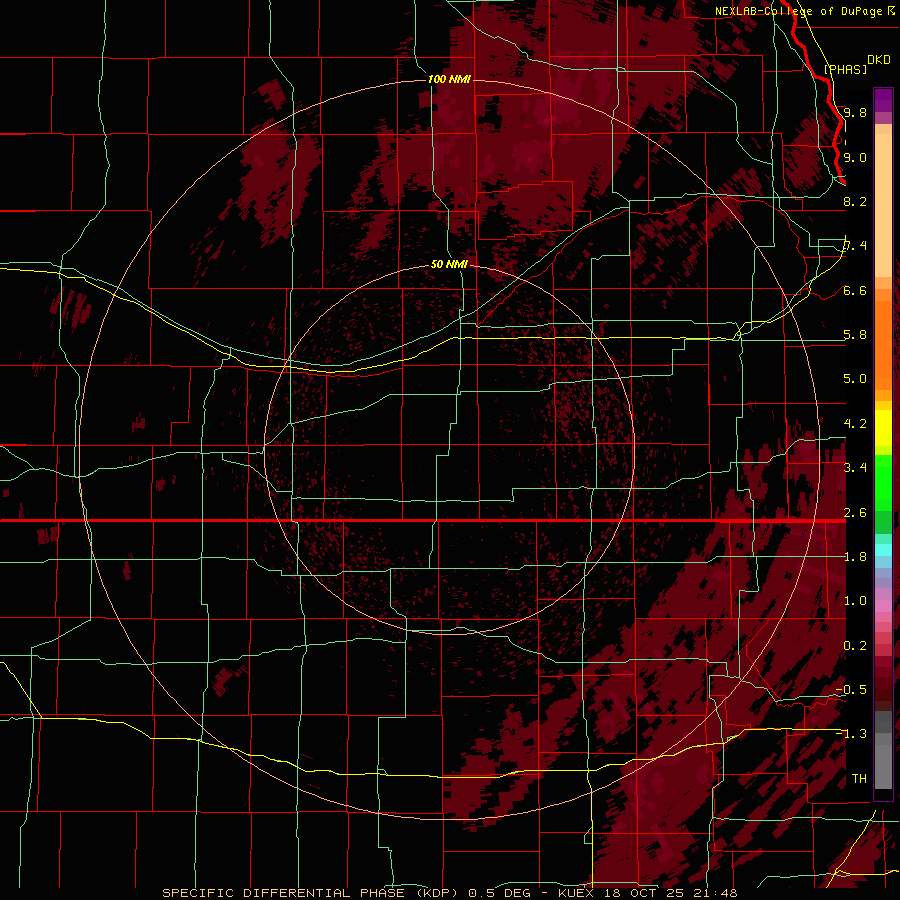This screenshot has width=900, height=900.
Task: Click the 6.6 value on color scale
Action: 855,290
